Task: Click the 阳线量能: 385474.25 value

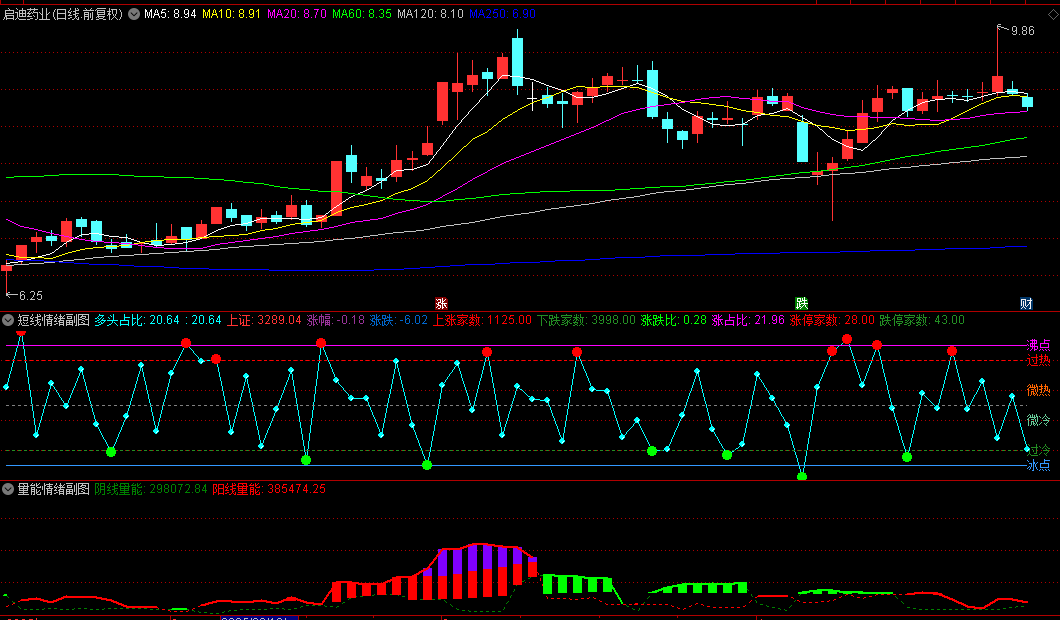Action: [269, 489]
